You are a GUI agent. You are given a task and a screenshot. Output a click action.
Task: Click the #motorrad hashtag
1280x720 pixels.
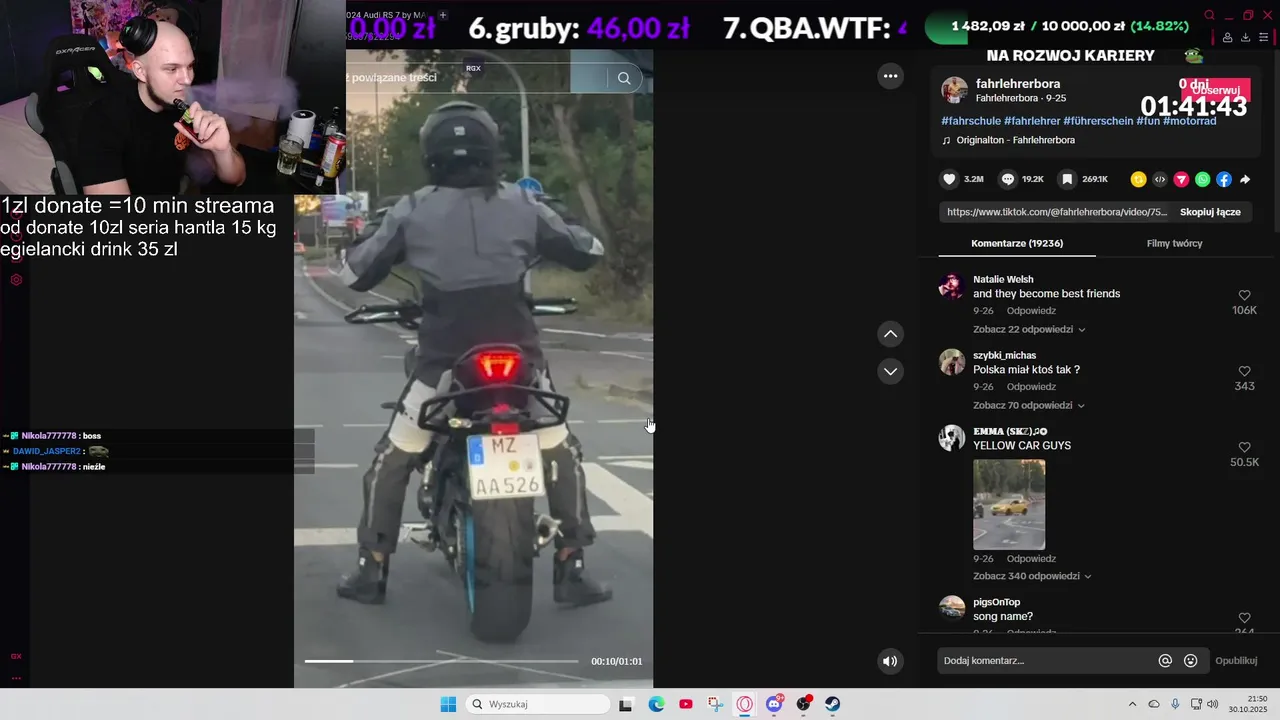pyautogui.click(x=1190, y=121)
